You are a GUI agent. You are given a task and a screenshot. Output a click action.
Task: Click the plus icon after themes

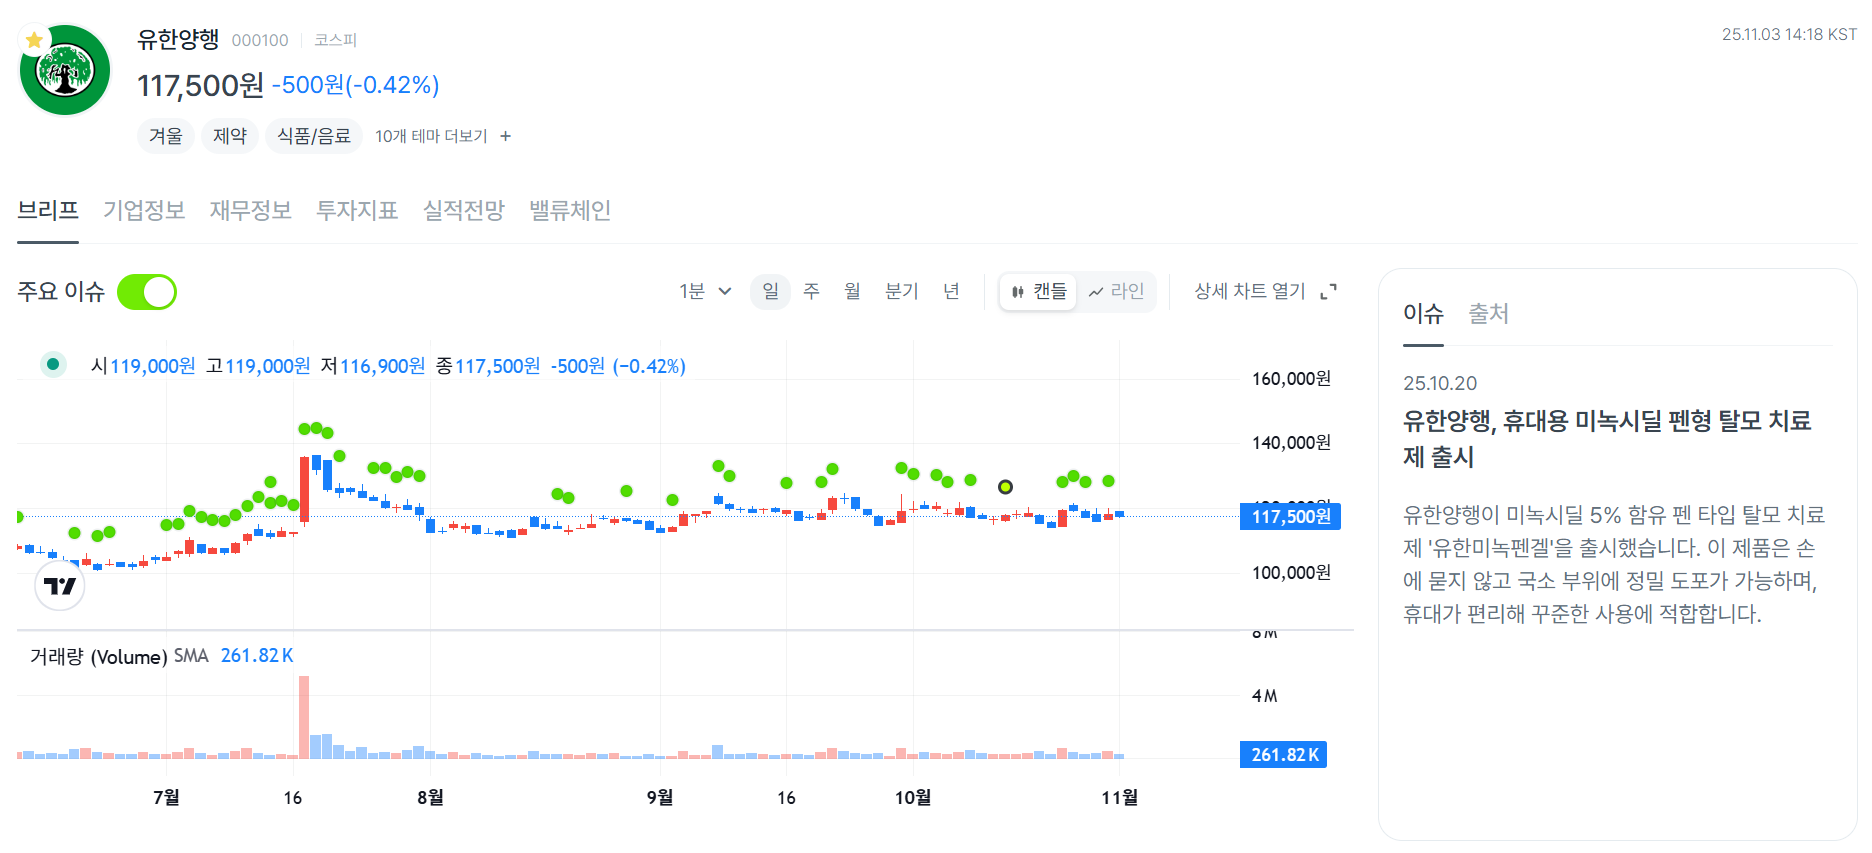click(505, 136)
